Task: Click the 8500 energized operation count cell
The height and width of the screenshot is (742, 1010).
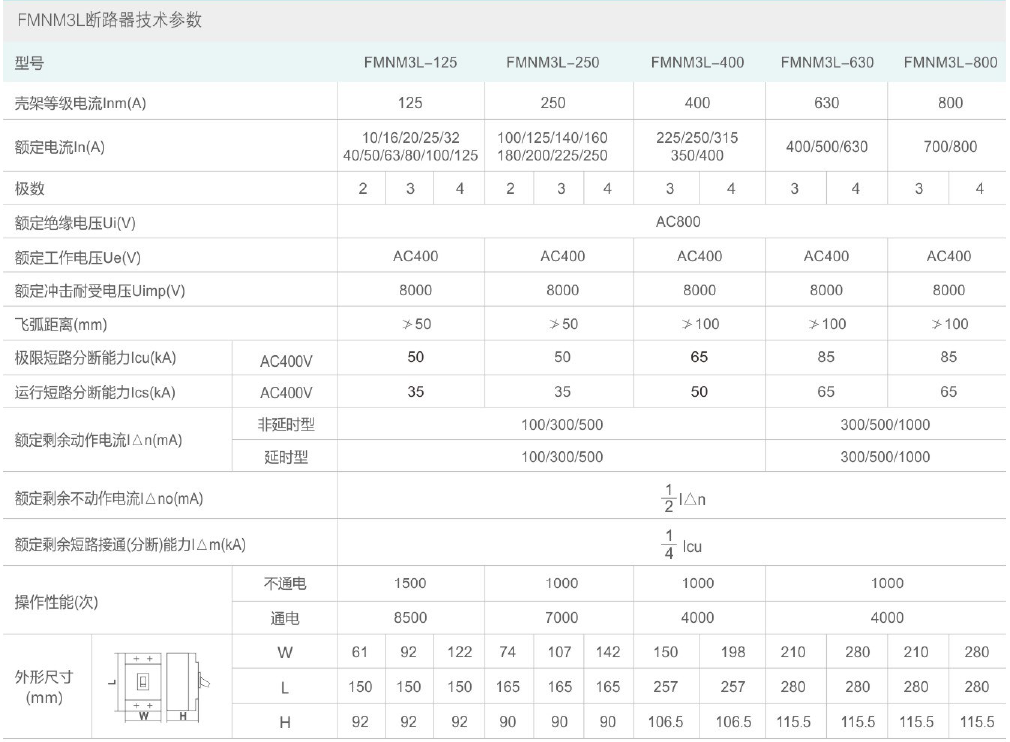Action: pos(410,618)
